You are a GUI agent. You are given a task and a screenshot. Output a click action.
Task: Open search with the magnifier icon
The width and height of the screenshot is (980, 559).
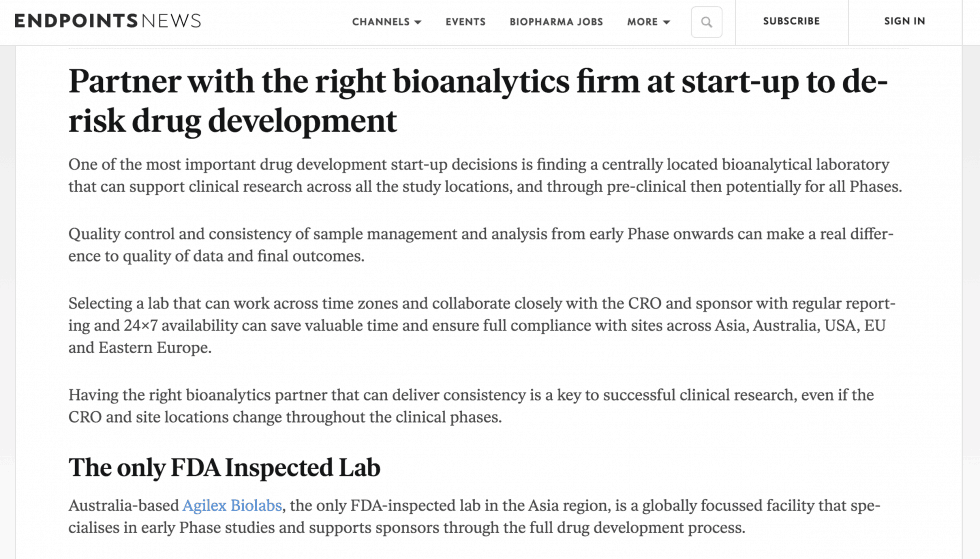706,22
